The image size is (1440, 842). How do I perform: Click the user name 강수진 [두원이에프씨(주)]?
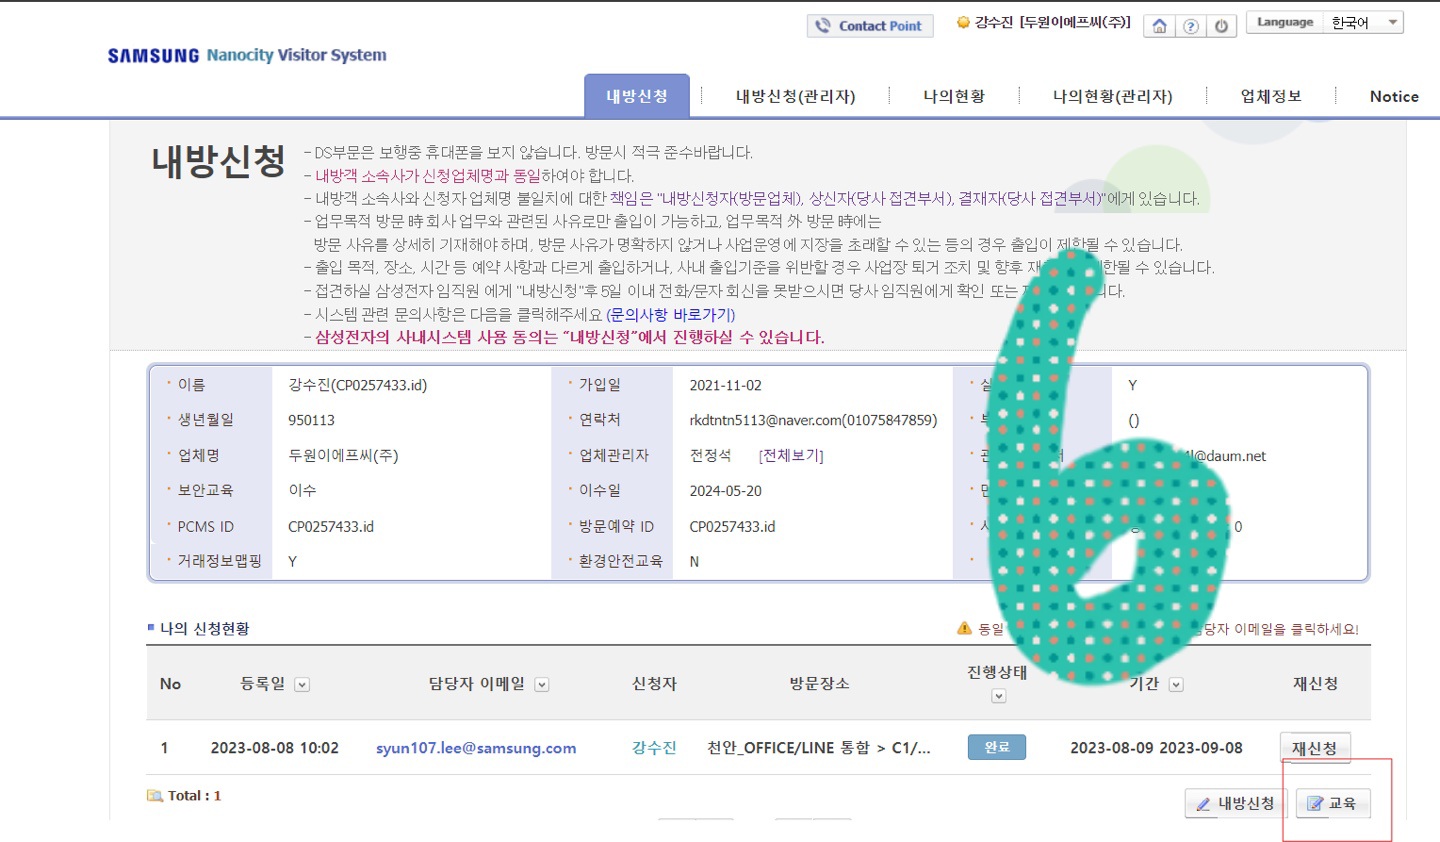1052,22
